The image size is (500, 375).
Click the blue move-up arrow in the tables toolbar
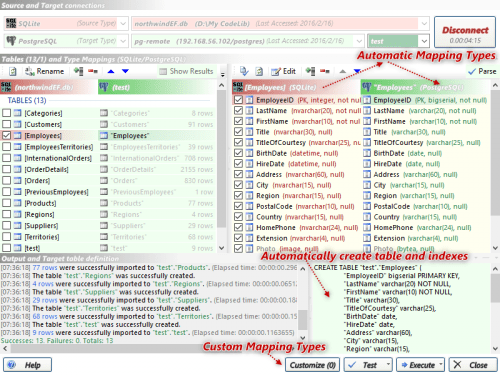click(111, 71)
